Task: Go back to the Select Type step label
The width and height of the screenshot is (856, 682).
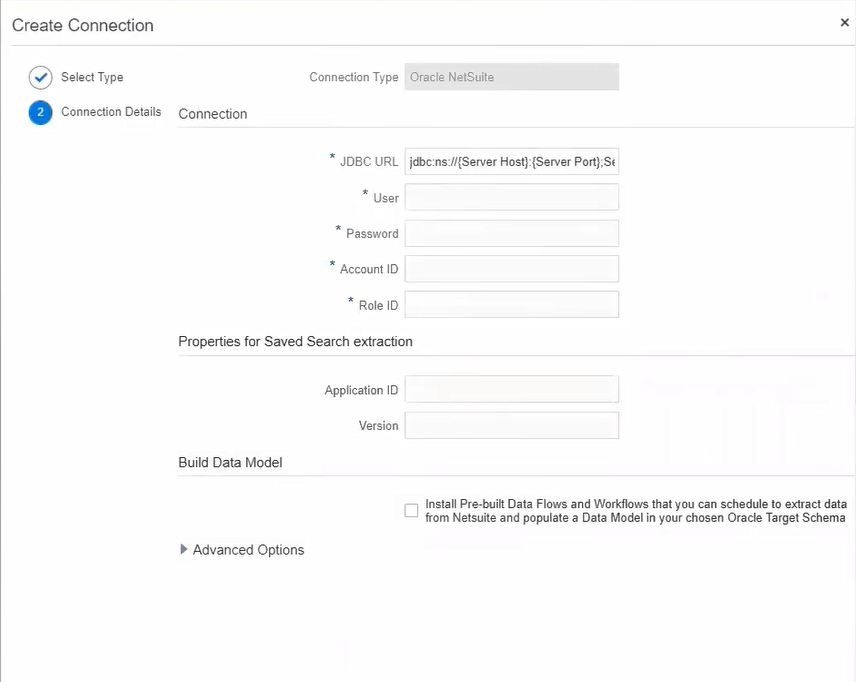Action: click(92, 78)
